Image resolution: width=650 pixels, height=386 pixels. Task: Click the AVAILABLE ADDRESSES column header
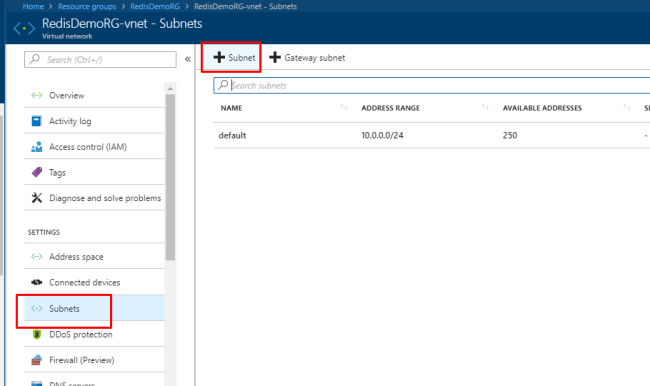pyautogui.click(x=542, y=108)
